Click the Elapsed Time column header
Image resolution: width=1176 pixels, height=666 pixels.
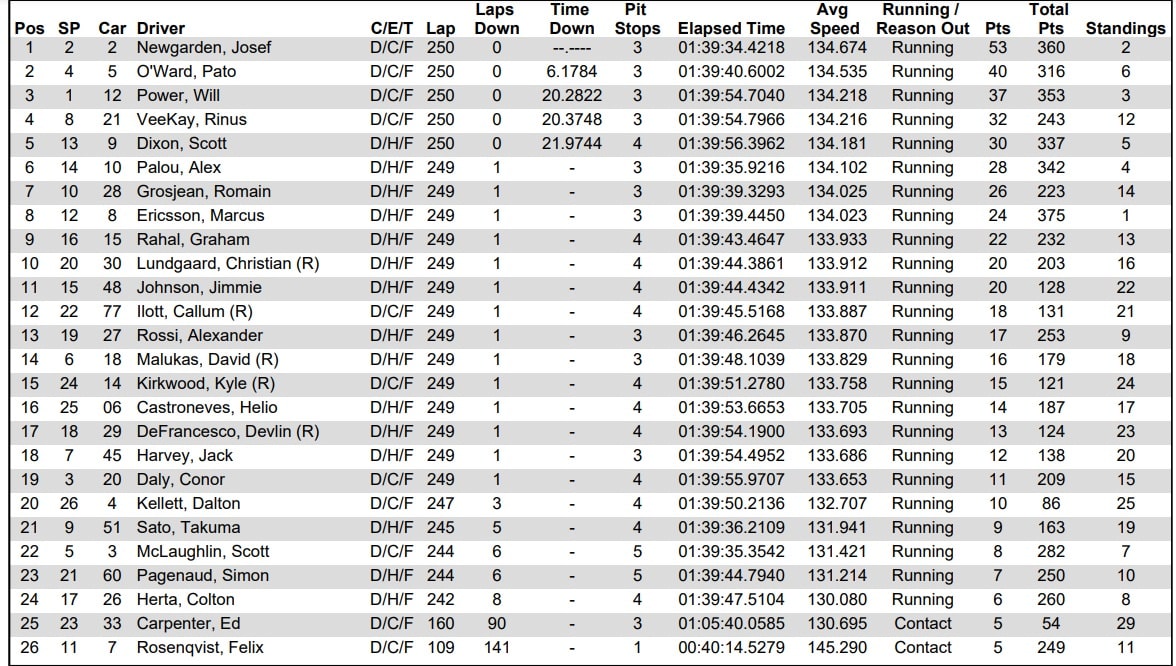coord(731,29)
